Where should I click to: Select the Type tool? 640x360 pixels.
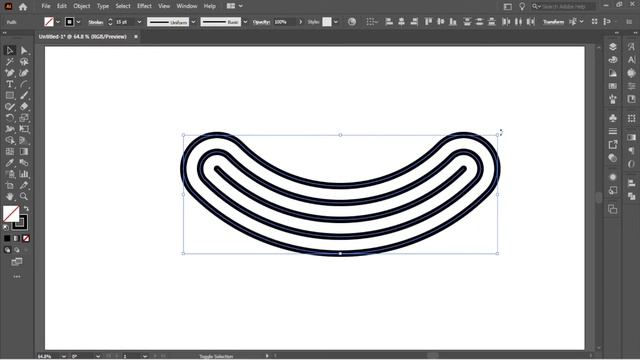[x=10, y=84]
